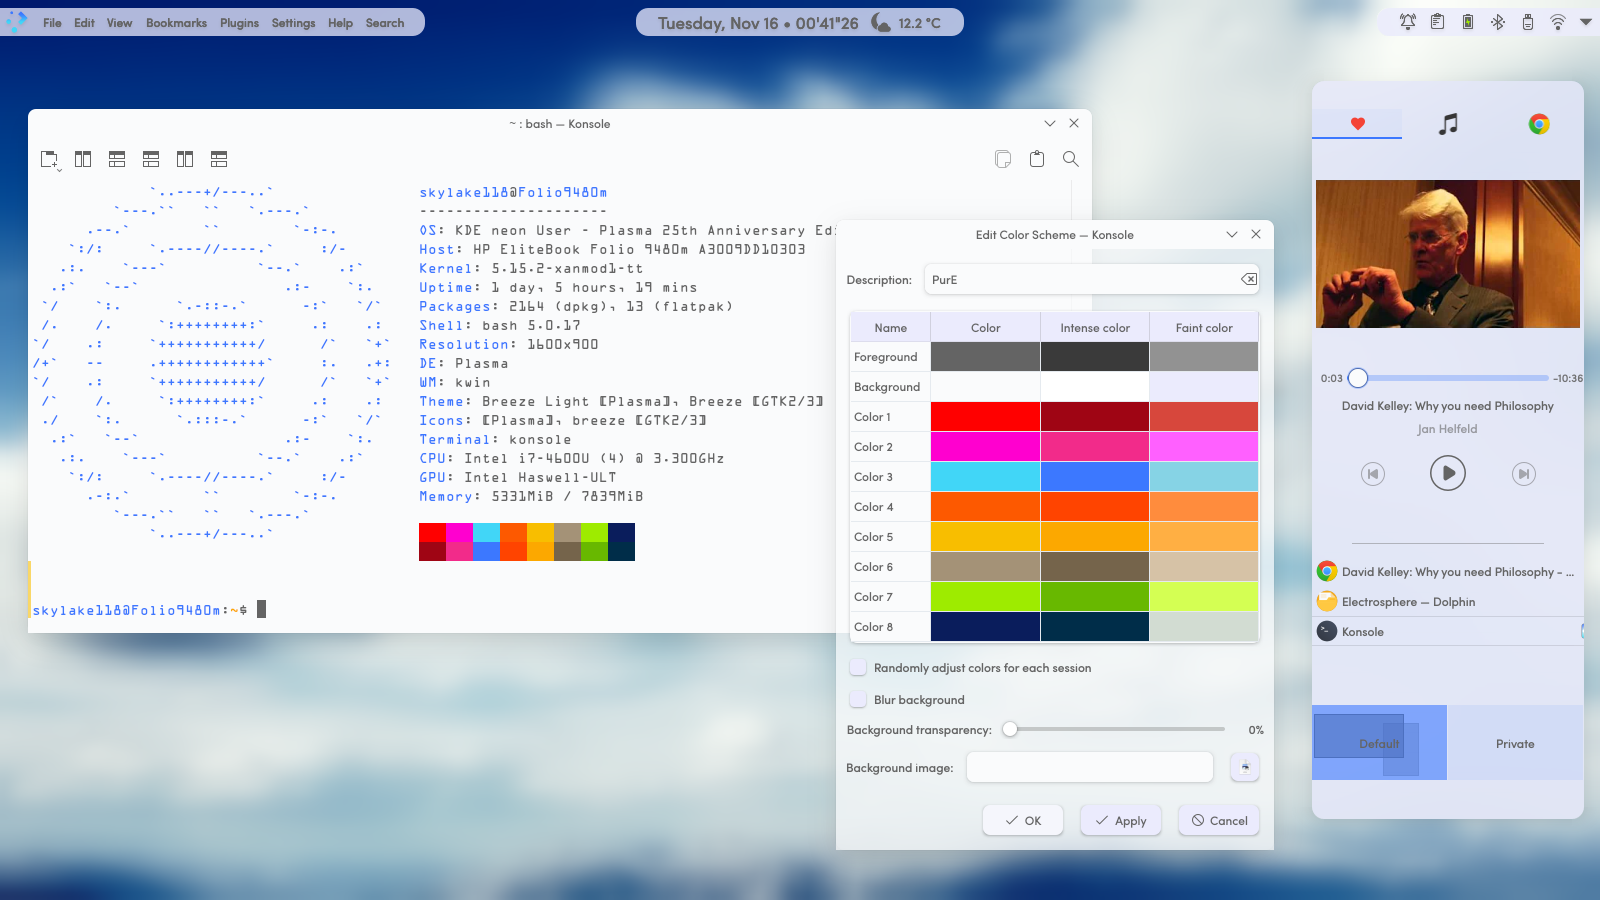Click the weather icon in the top panel
The width and height of the screenshot is (1600, 900).
(x=881, y=22)
